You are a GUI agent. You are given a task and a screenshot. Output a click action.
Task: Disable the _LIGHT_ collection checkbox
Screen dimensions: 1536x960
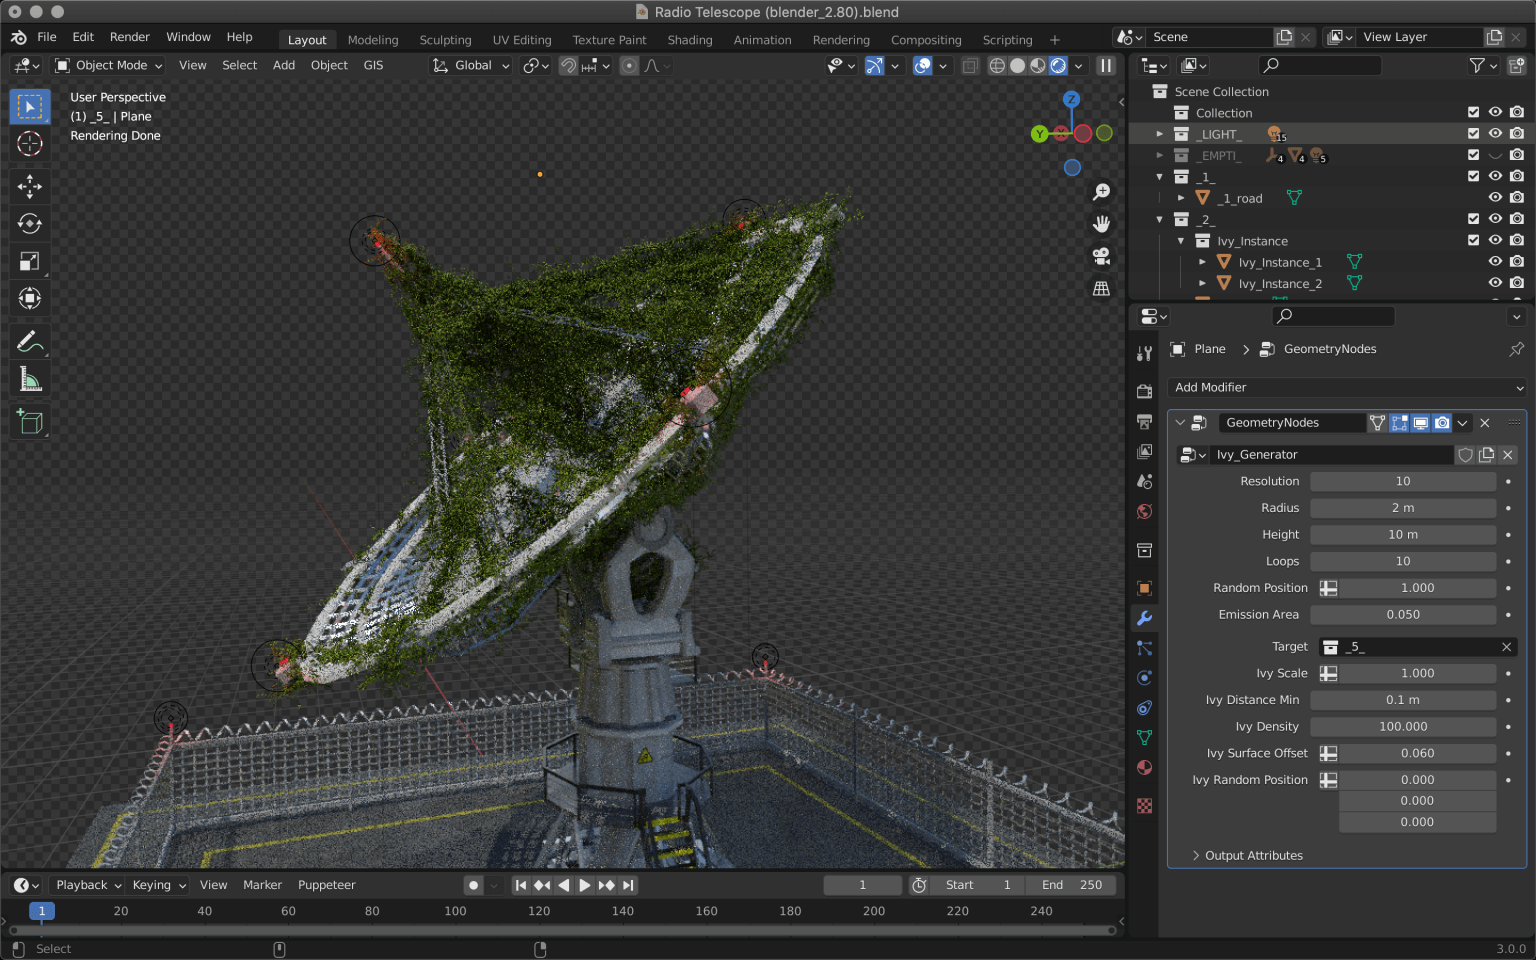coord(1473,133)
